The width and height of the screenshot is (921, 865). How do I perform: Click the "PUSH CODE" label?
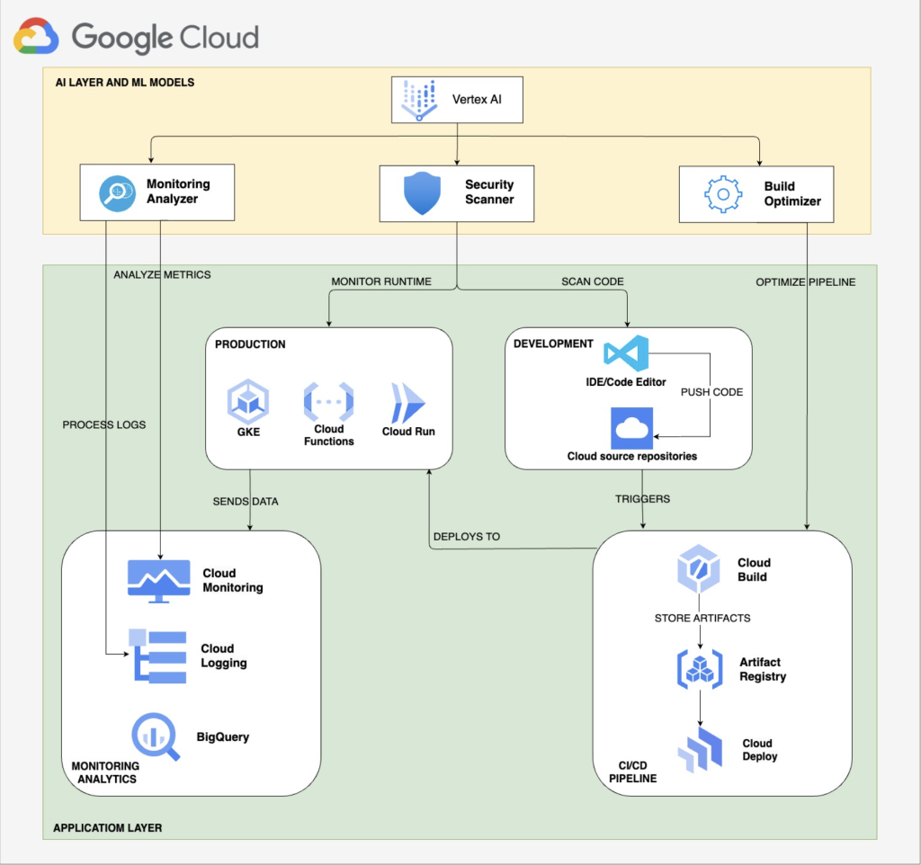pos(712,392)
